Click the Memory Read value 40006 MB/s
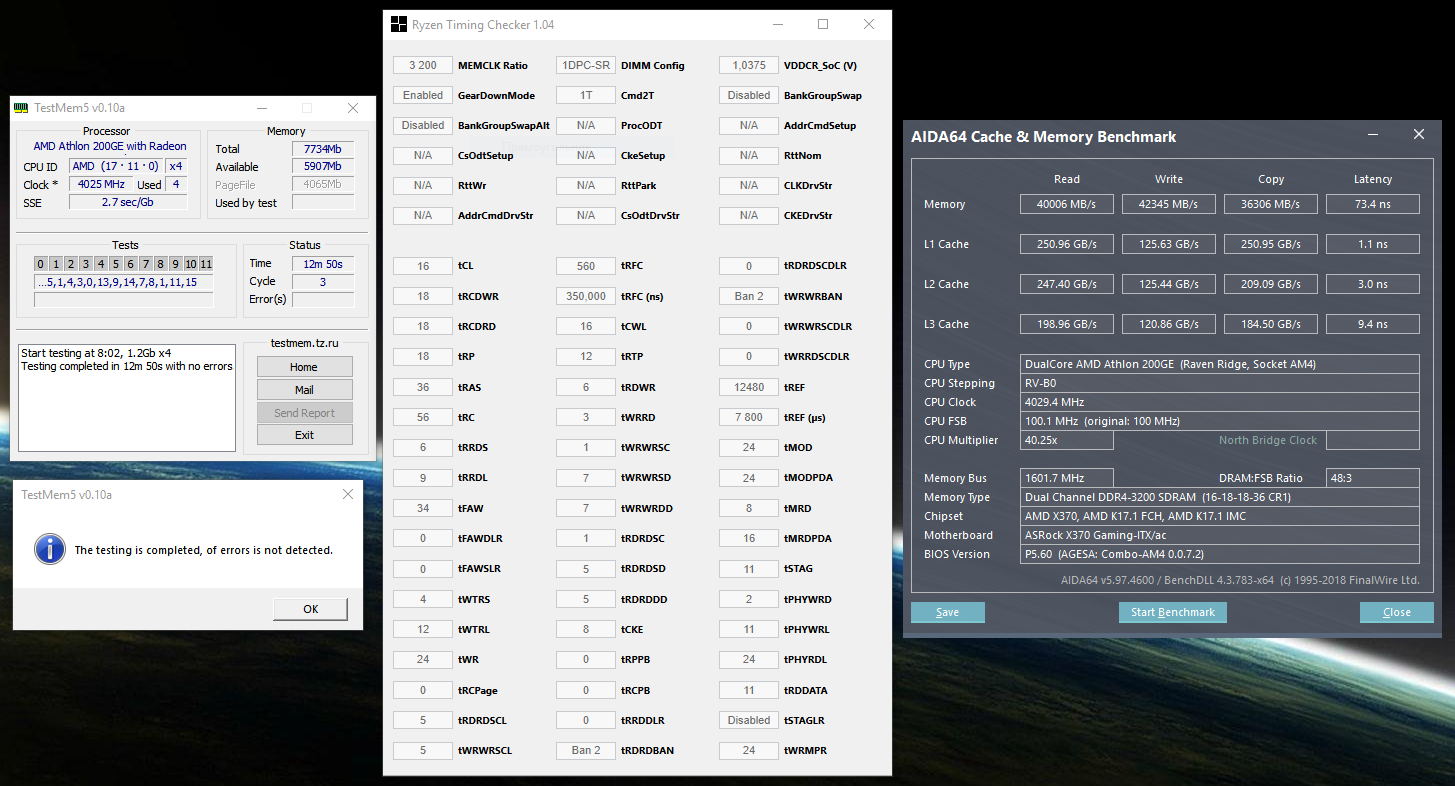The image size is (1455, 786). [1067, 204]
